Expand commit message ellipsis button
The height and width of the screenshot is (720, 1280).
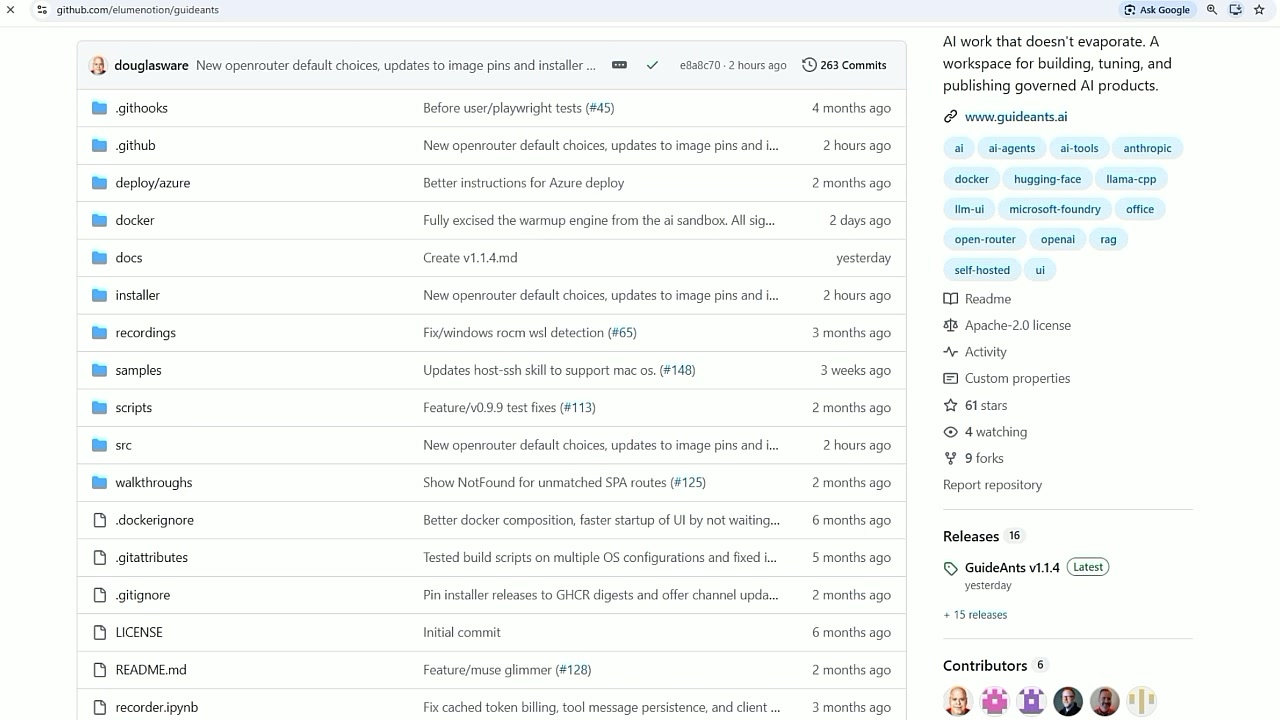[x=619, y=65]
